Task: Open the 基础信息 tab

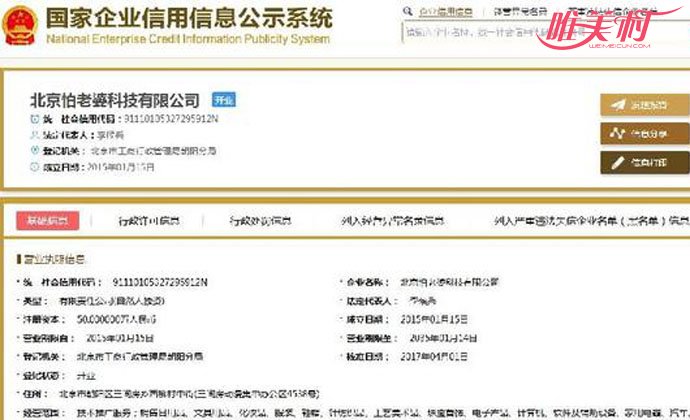Action: [x=48, y=221]
